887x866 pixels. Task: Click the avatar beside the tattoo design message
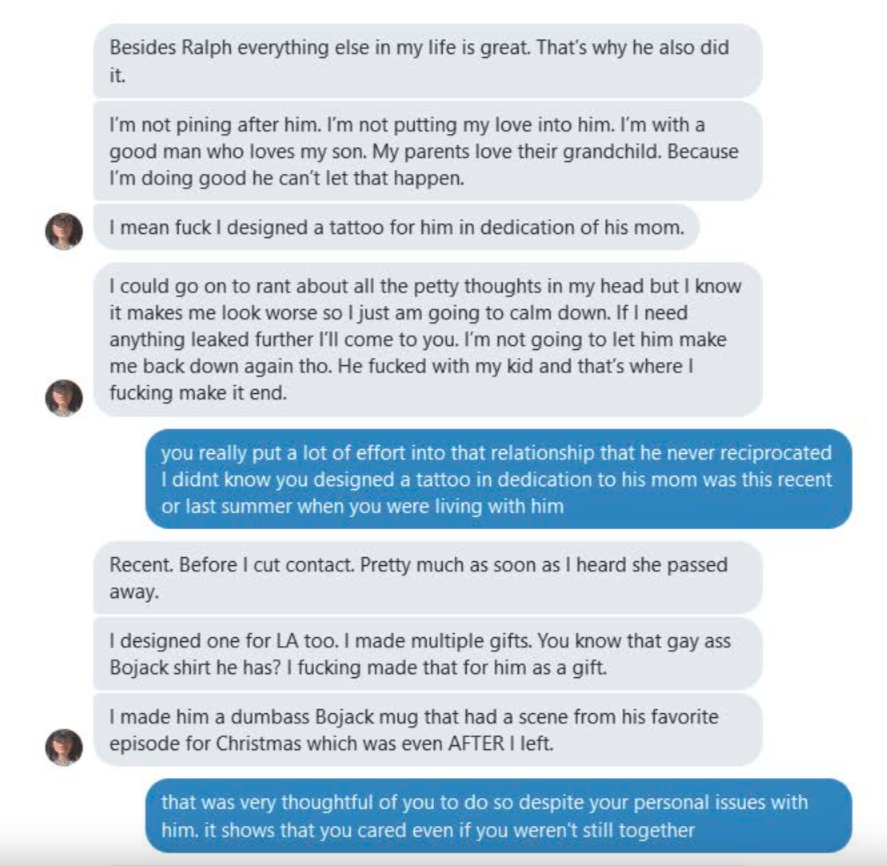pyautogui.click(x=64, y=230)
